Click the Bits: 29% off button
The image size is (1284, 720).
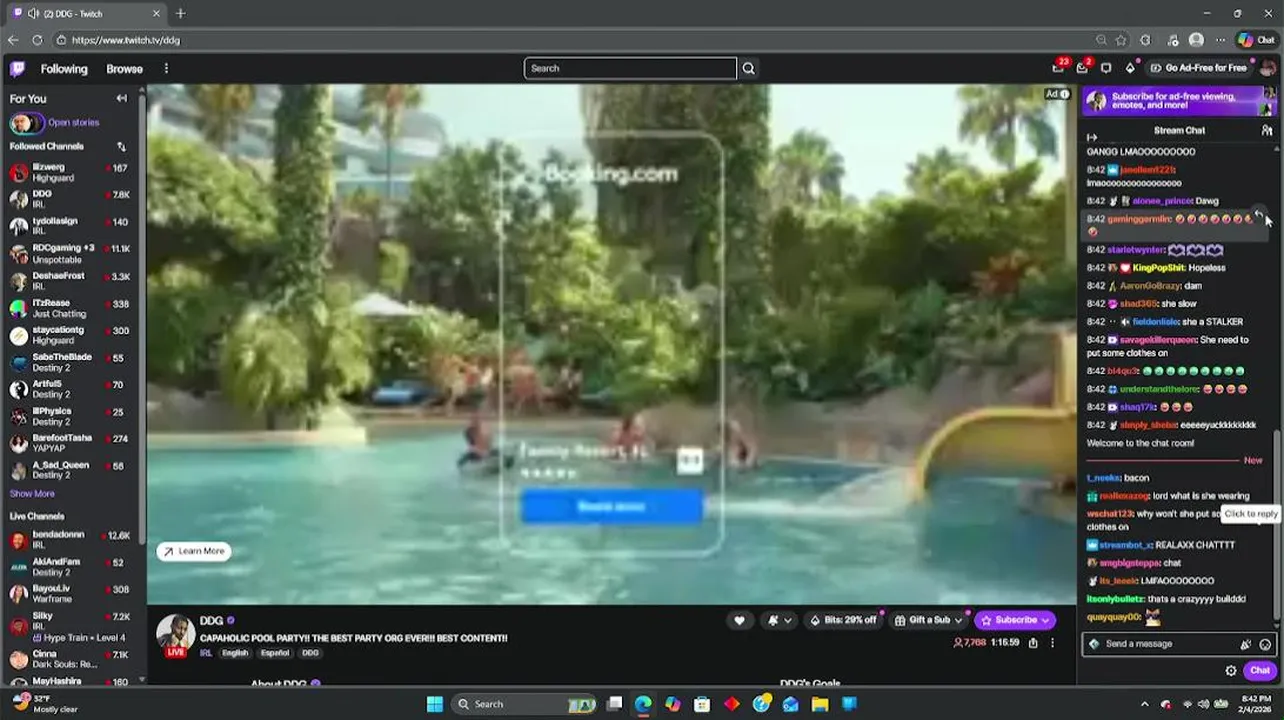coord(843,620)
